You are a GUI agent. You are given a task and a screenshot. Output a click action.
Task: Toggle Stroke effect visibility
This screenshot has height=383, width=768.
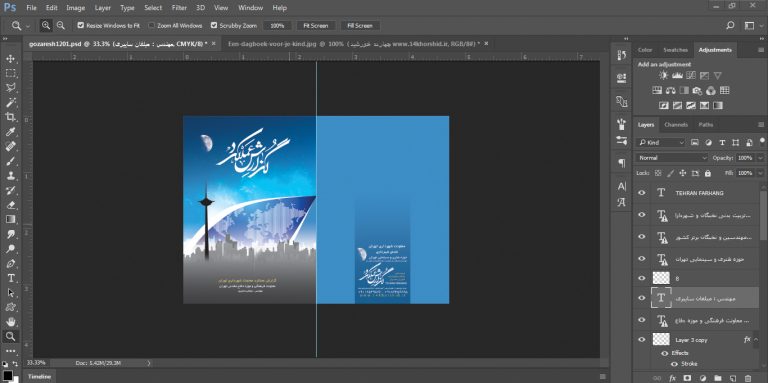click(674, 364)
